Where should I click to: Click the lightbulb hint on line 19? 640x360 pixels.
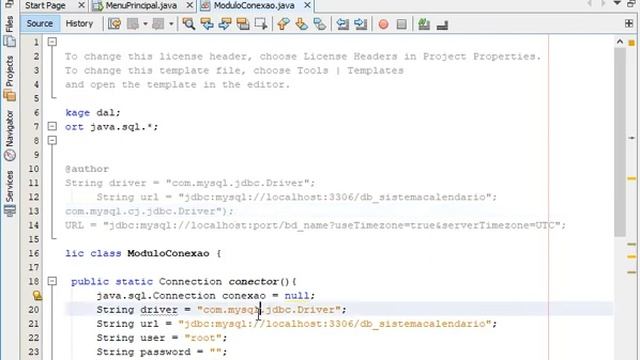(37, 296)
